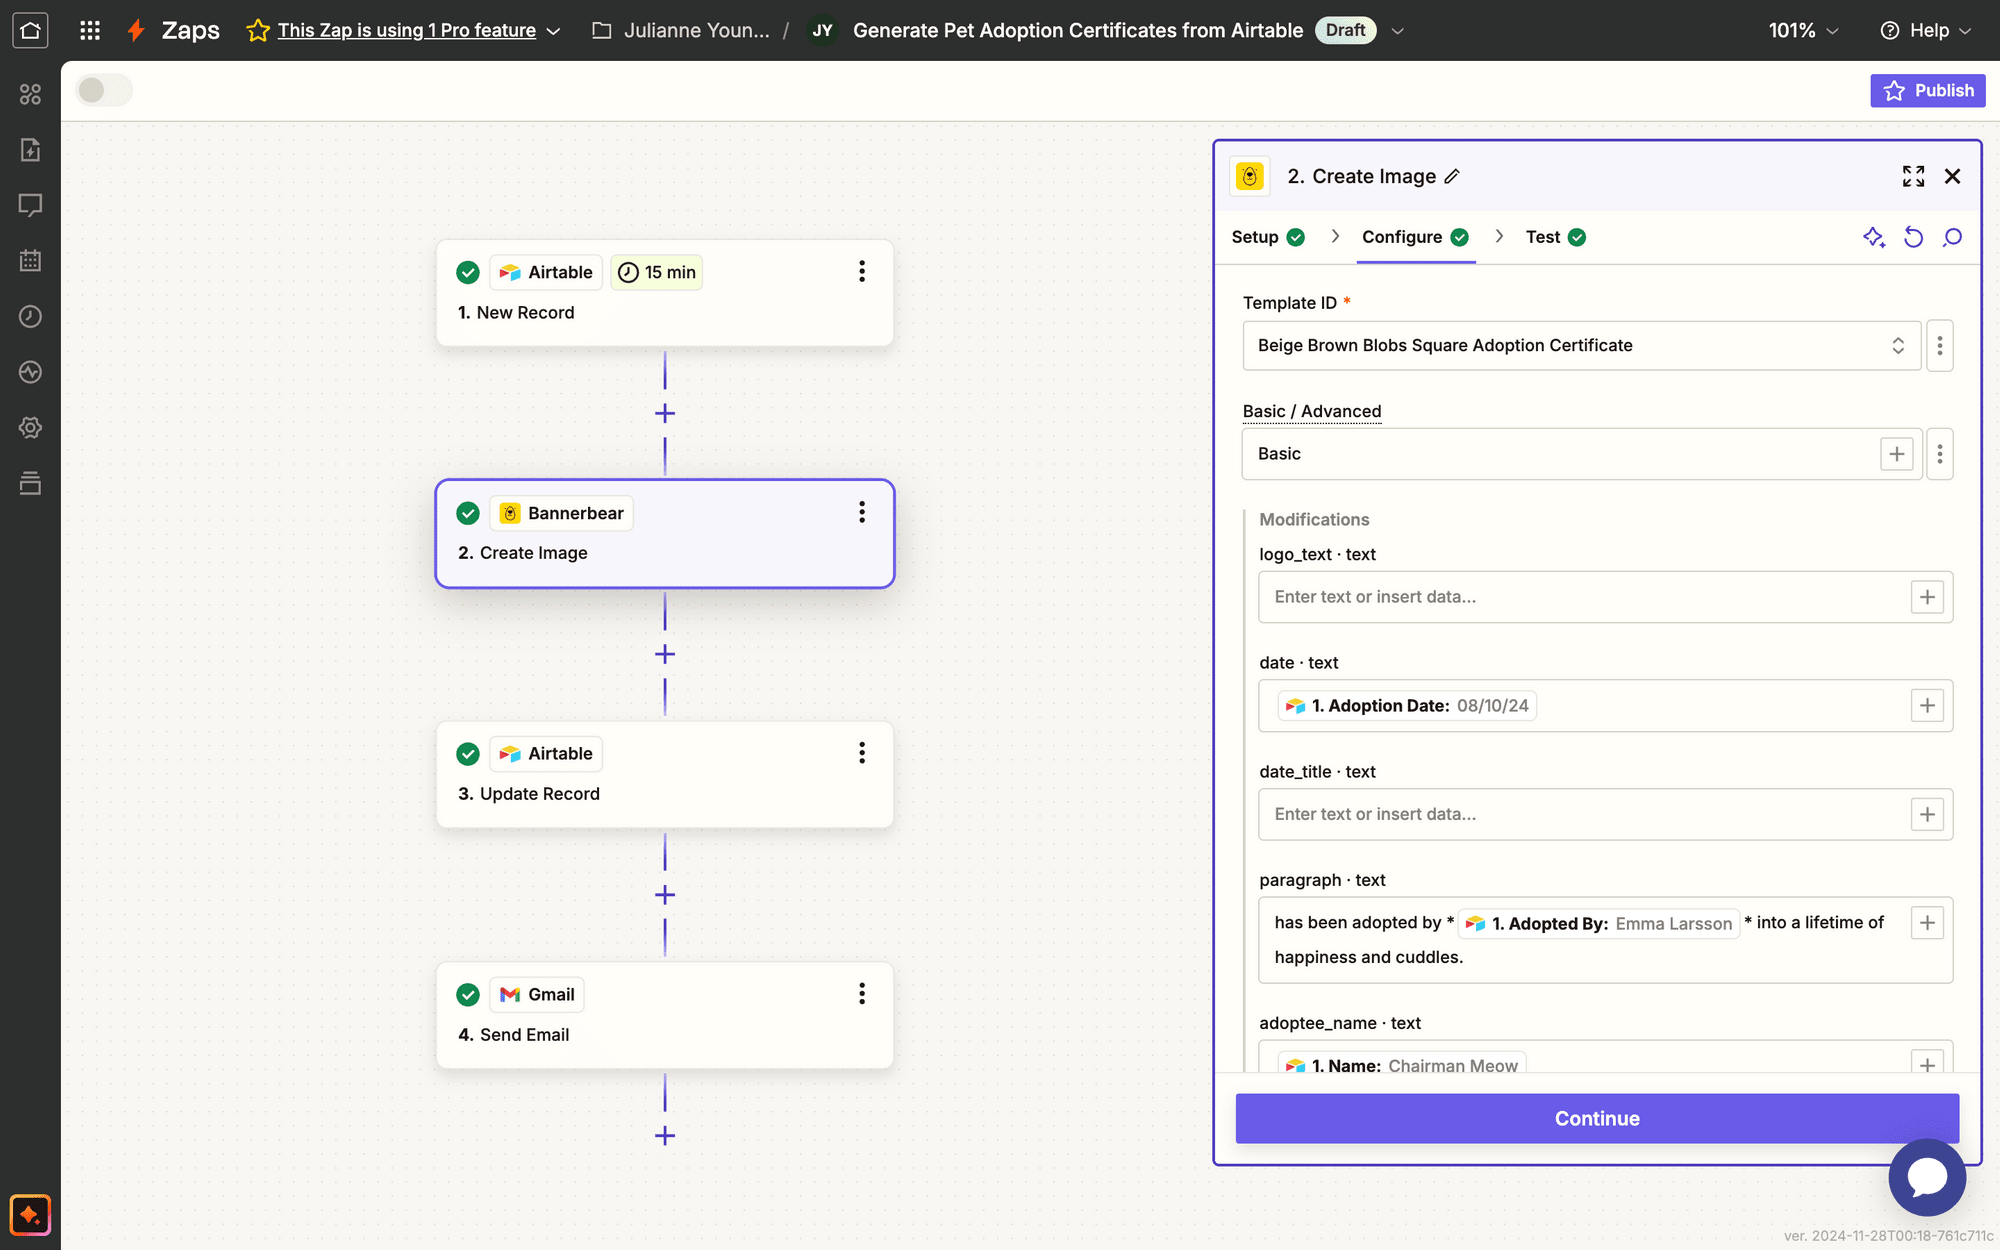Click the edit pencil icon next to Create Image title
2000x1250 pixels.
click(x=1451, y=177)
